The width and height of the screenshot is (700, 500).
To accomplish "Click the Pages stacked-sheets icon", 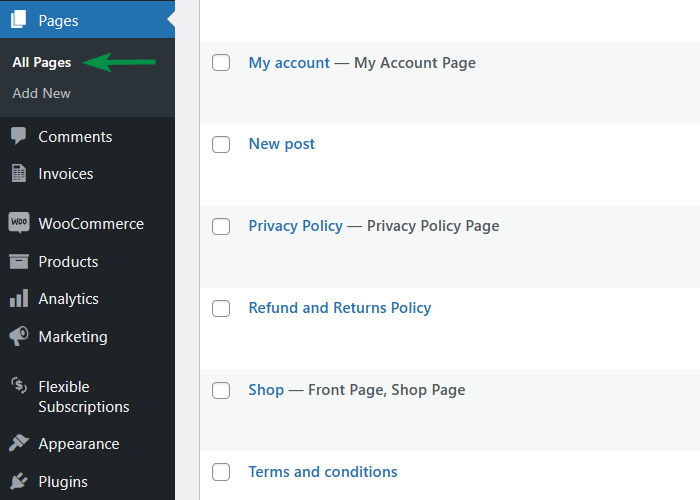I will [18, 19].
